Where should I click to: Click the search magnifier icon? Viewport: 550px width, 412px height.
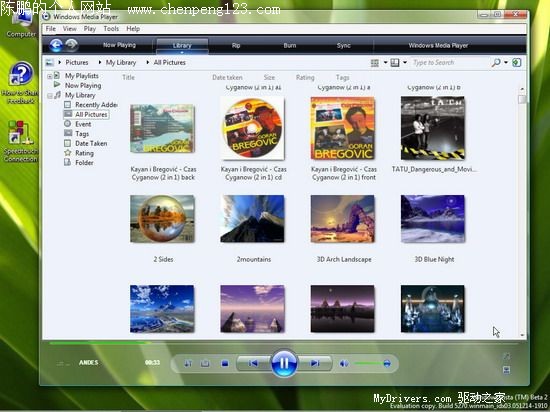(496, 62)
